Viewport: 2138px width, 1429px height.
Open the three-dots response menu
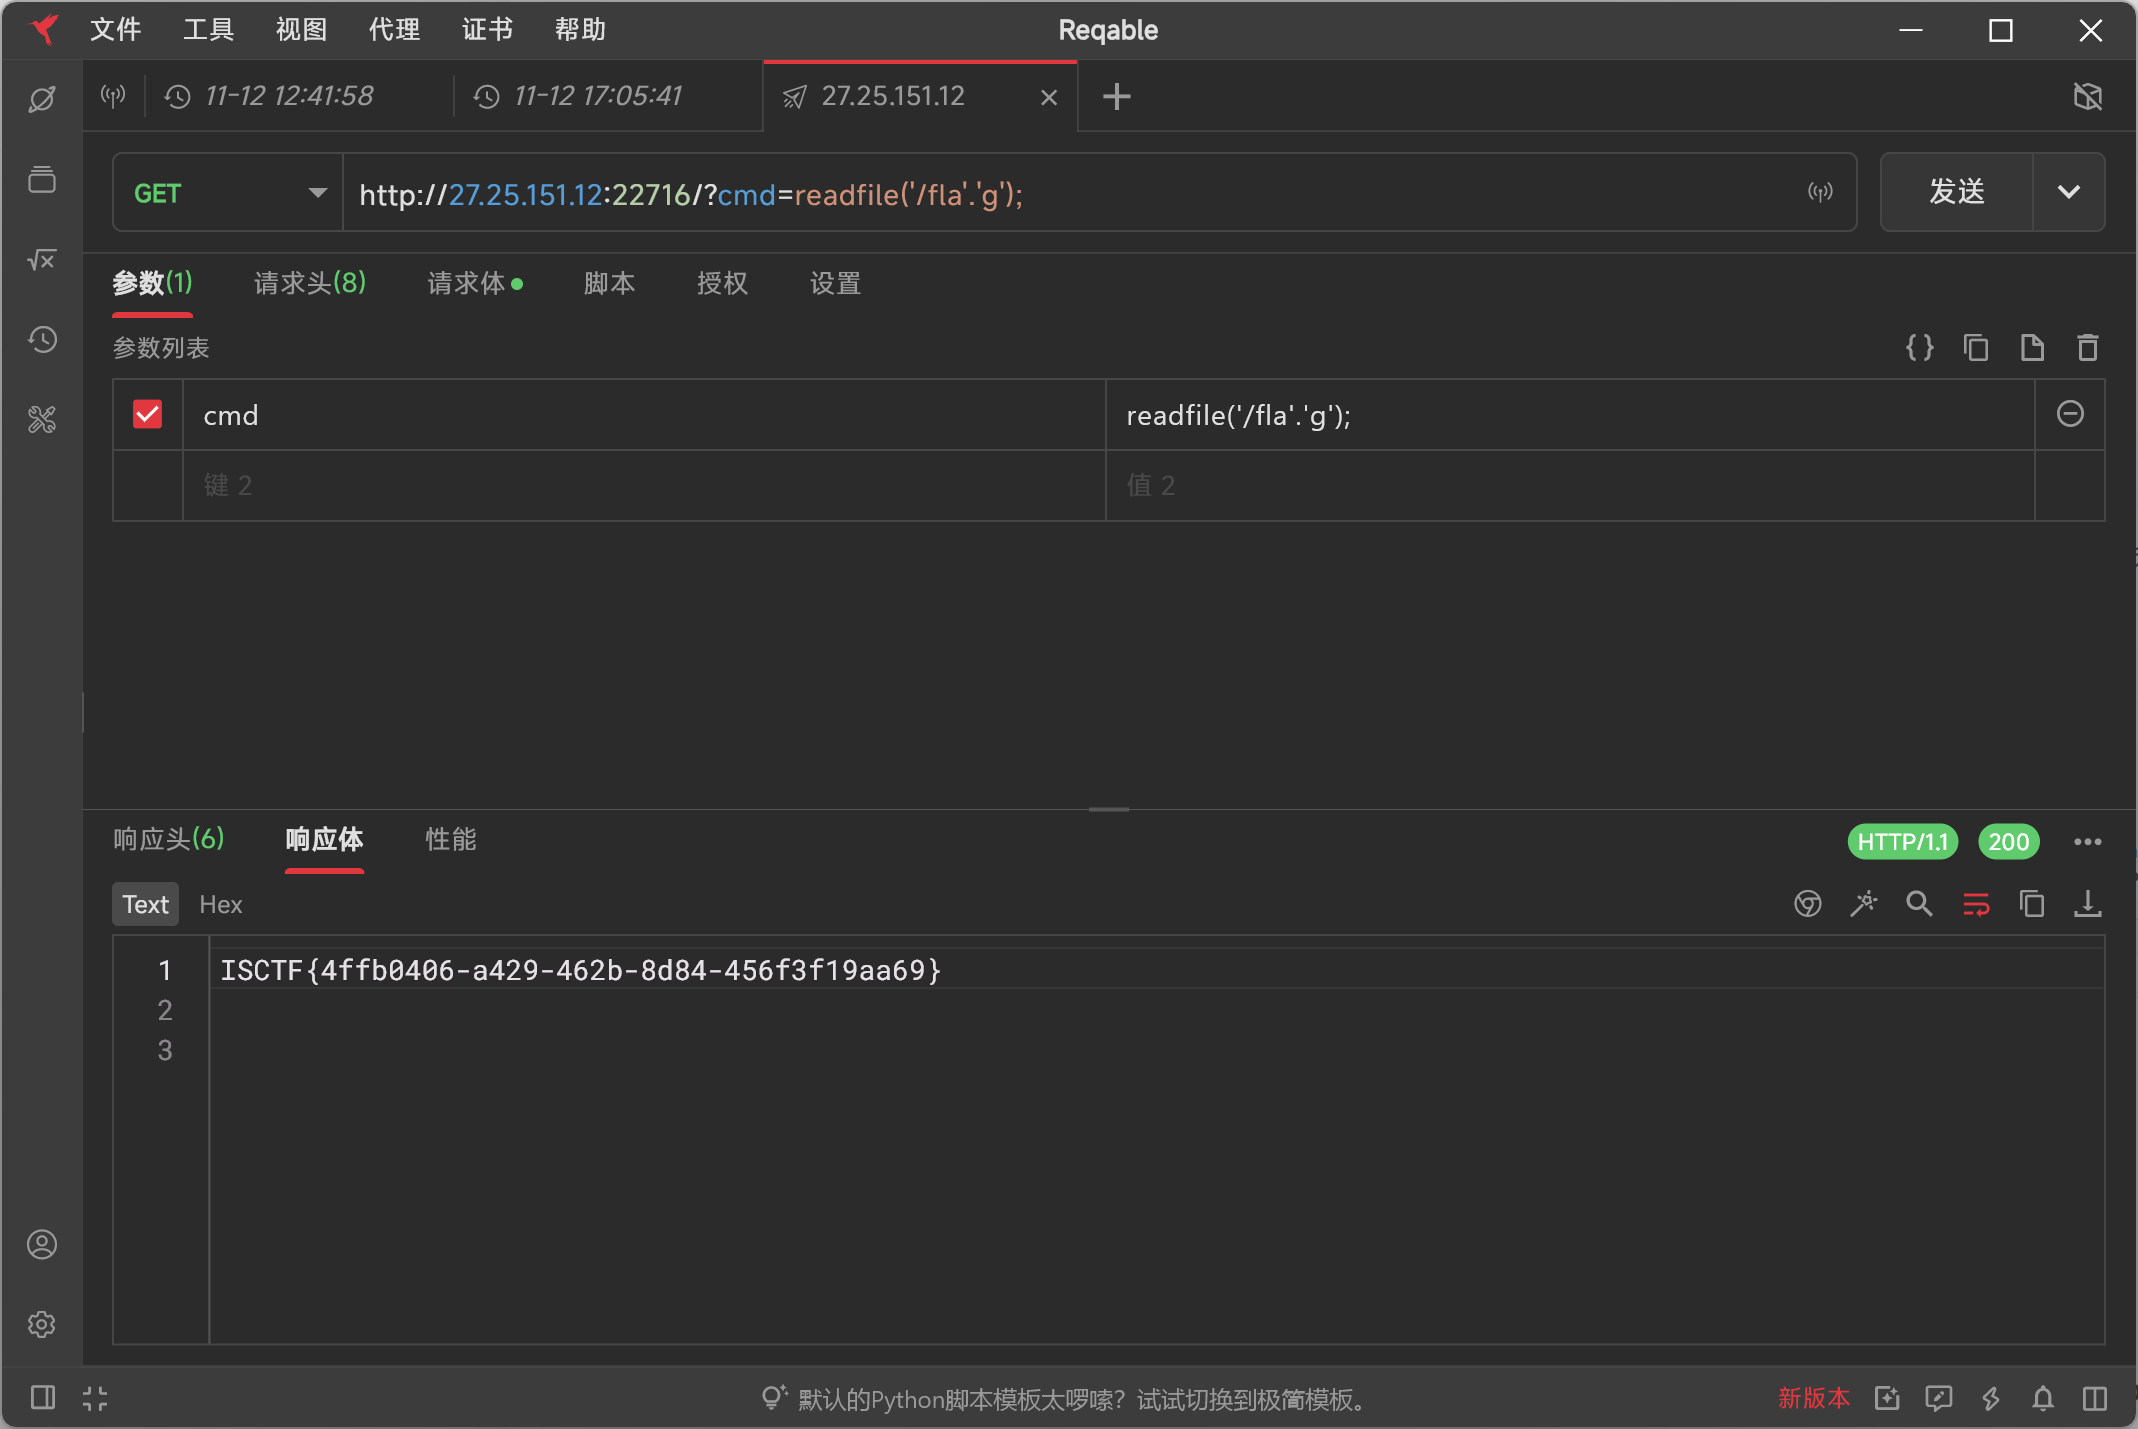click(2087, 842)
